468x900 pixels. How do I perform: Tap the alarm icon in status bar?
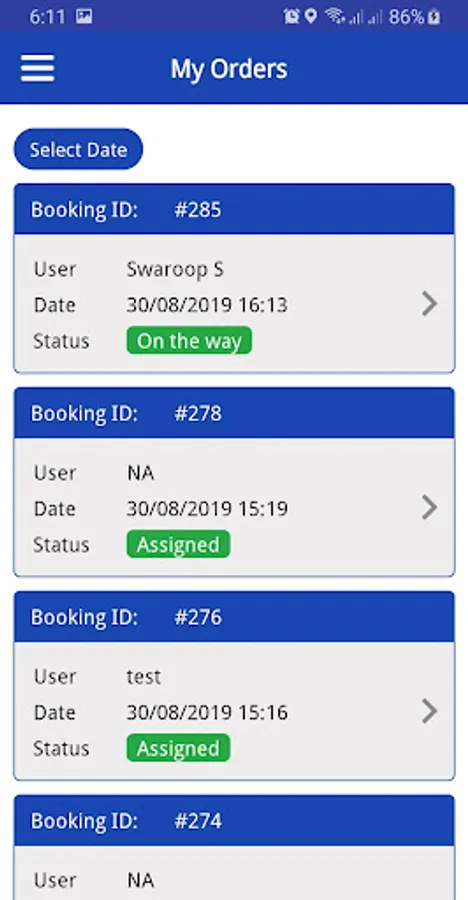[291, 17]
